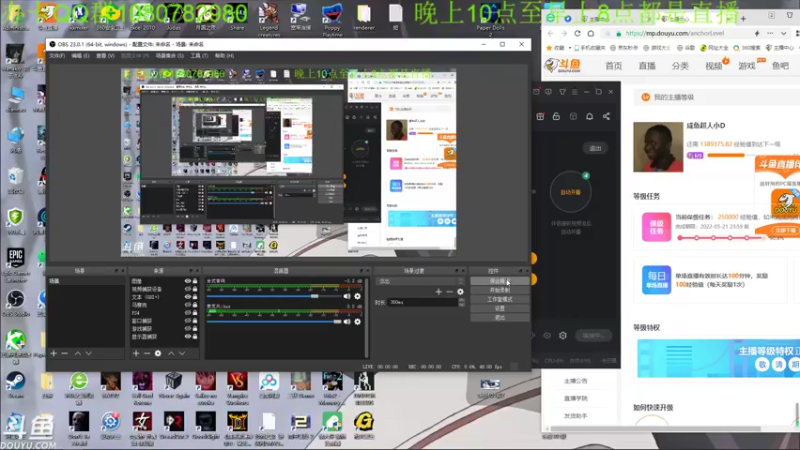Viewport: 800px width, 450px height.
Task: Click the share icon in the dark Douyu panel
Action: pyautogui.click(x=606, y=116)
